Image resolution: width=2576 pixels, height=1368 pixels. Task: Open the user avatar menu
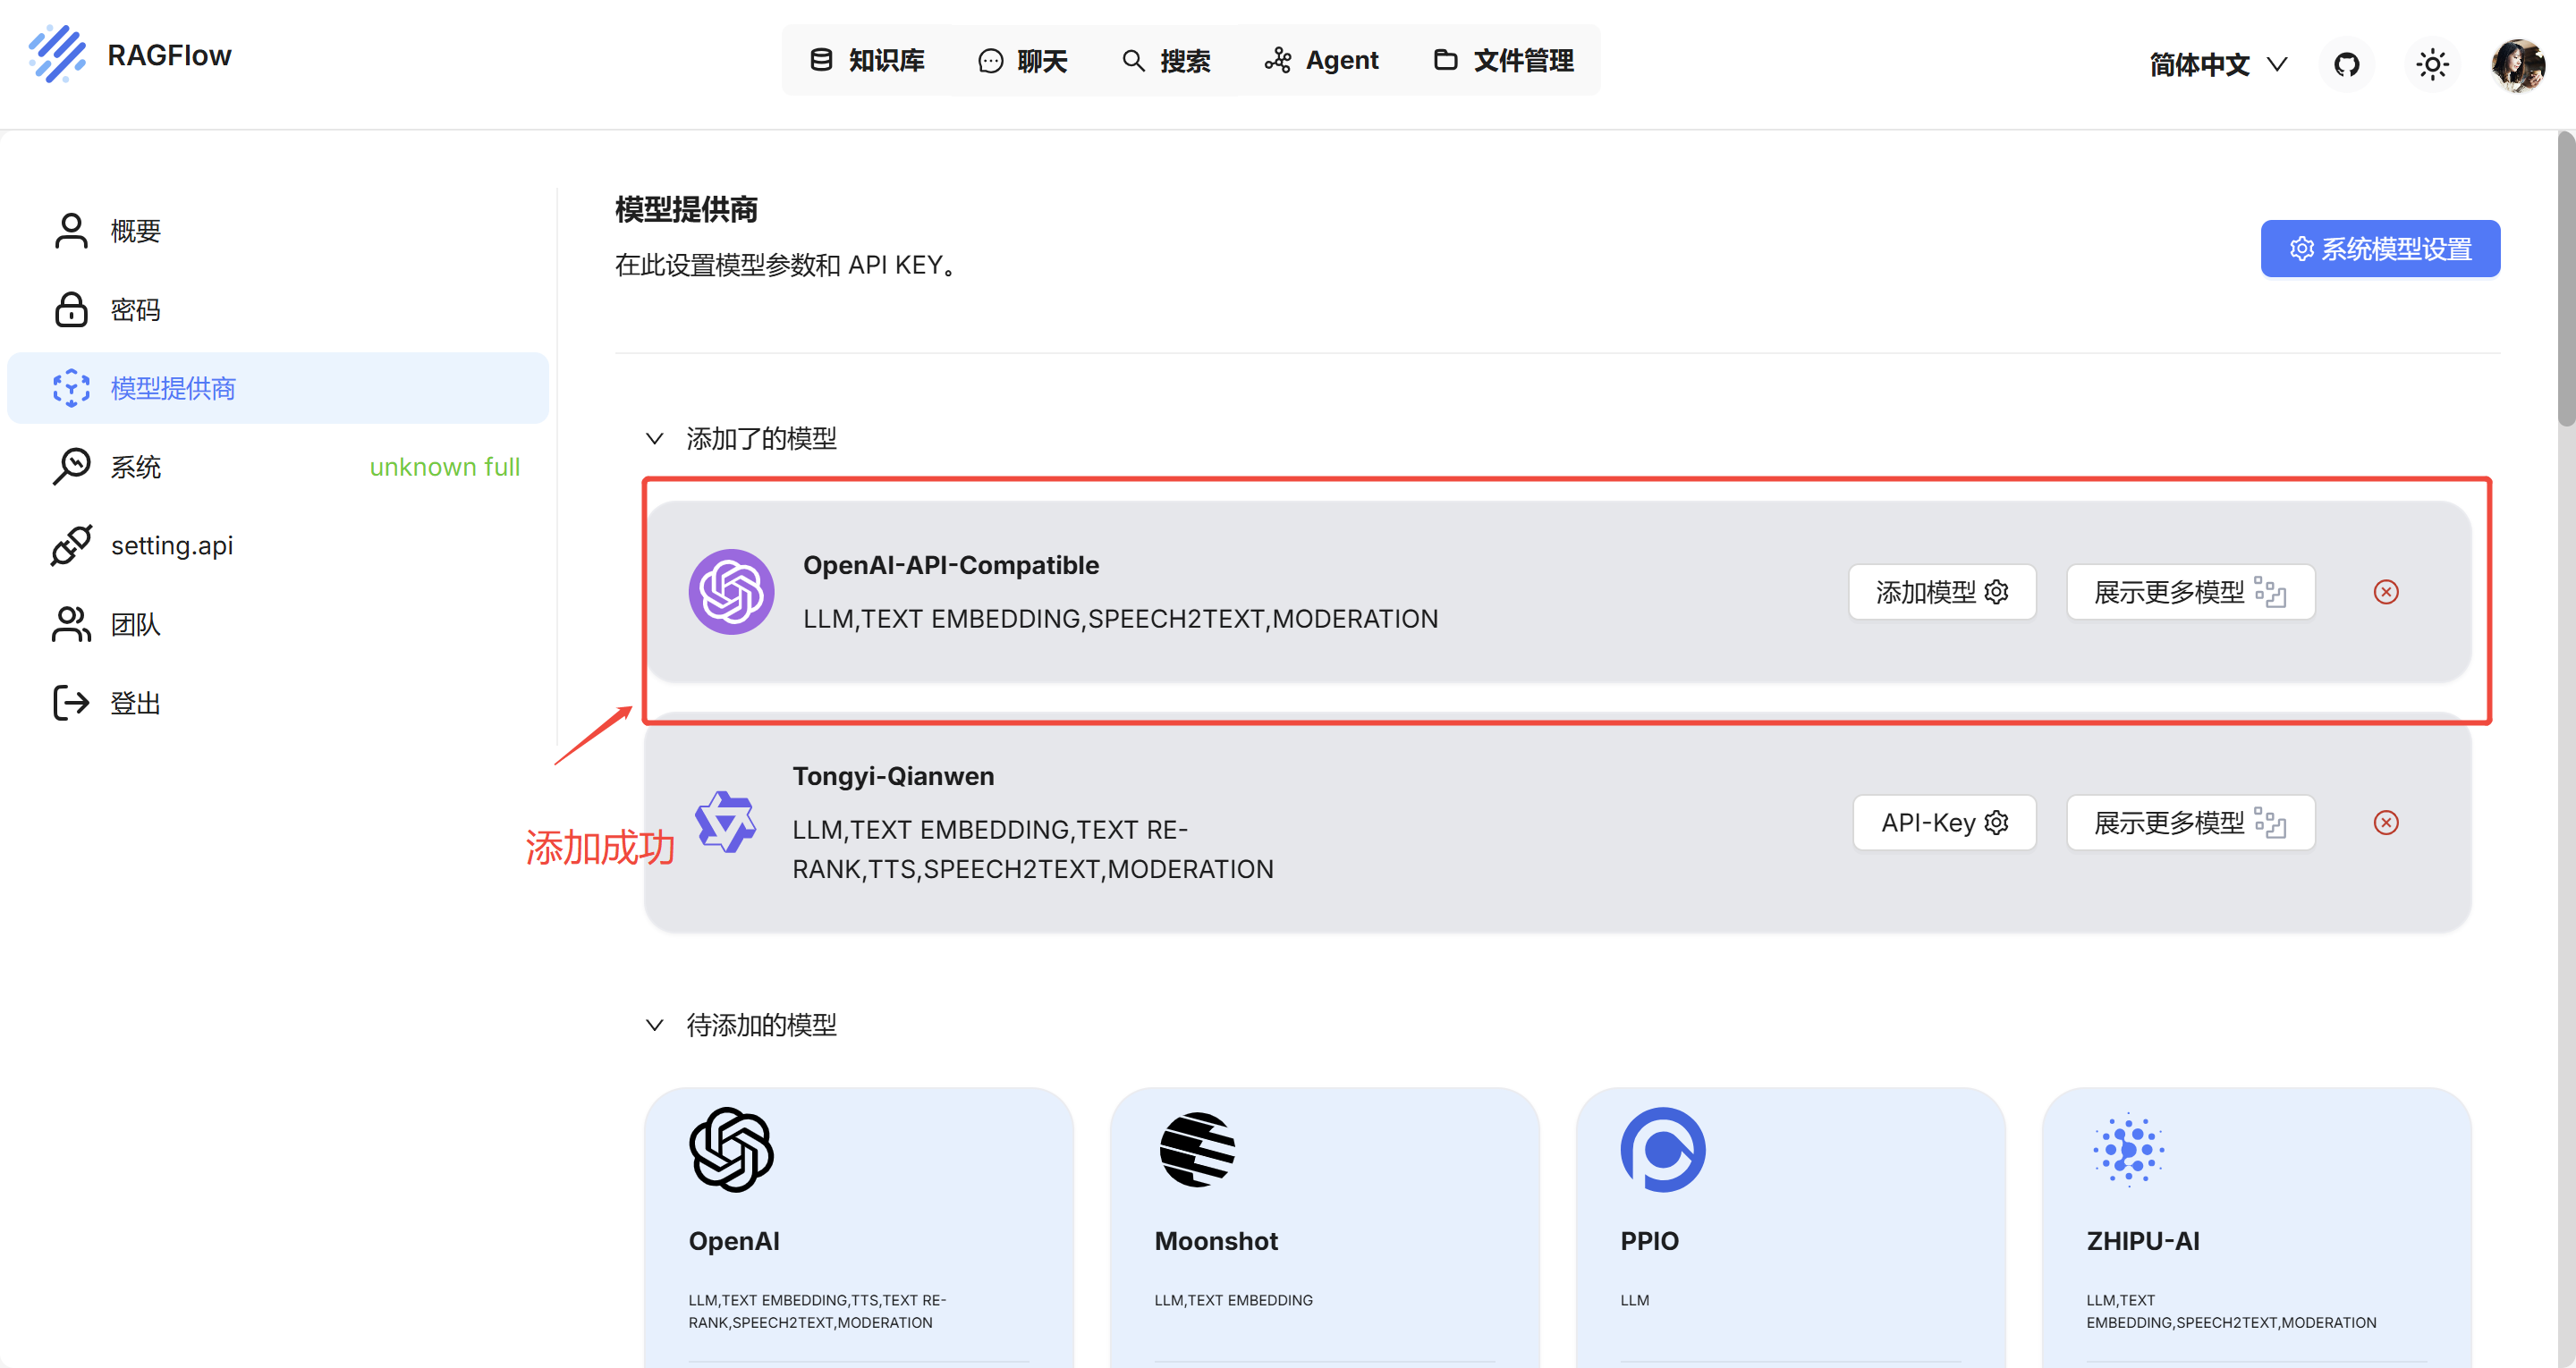[2518, 64]
